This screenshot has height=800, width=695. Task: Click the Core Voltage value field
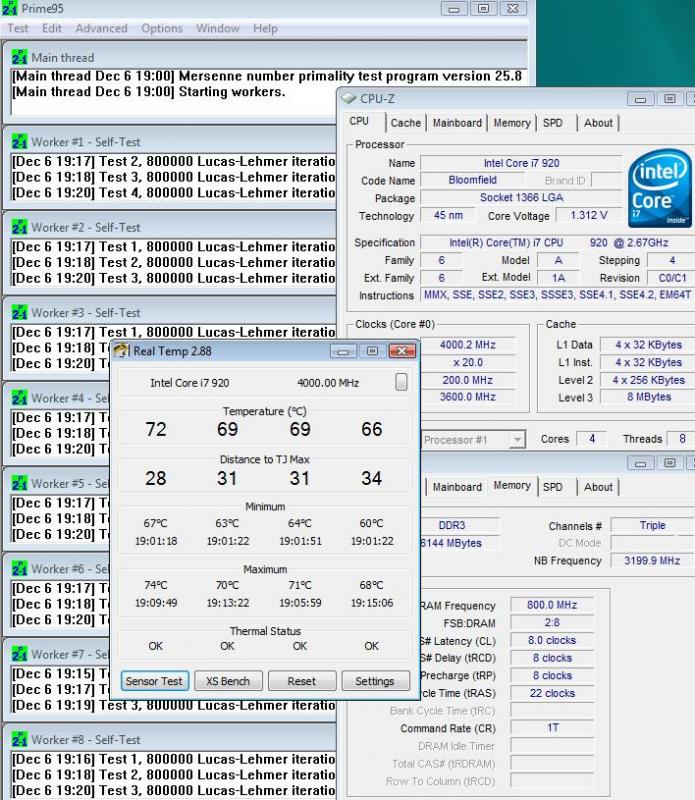576,216
